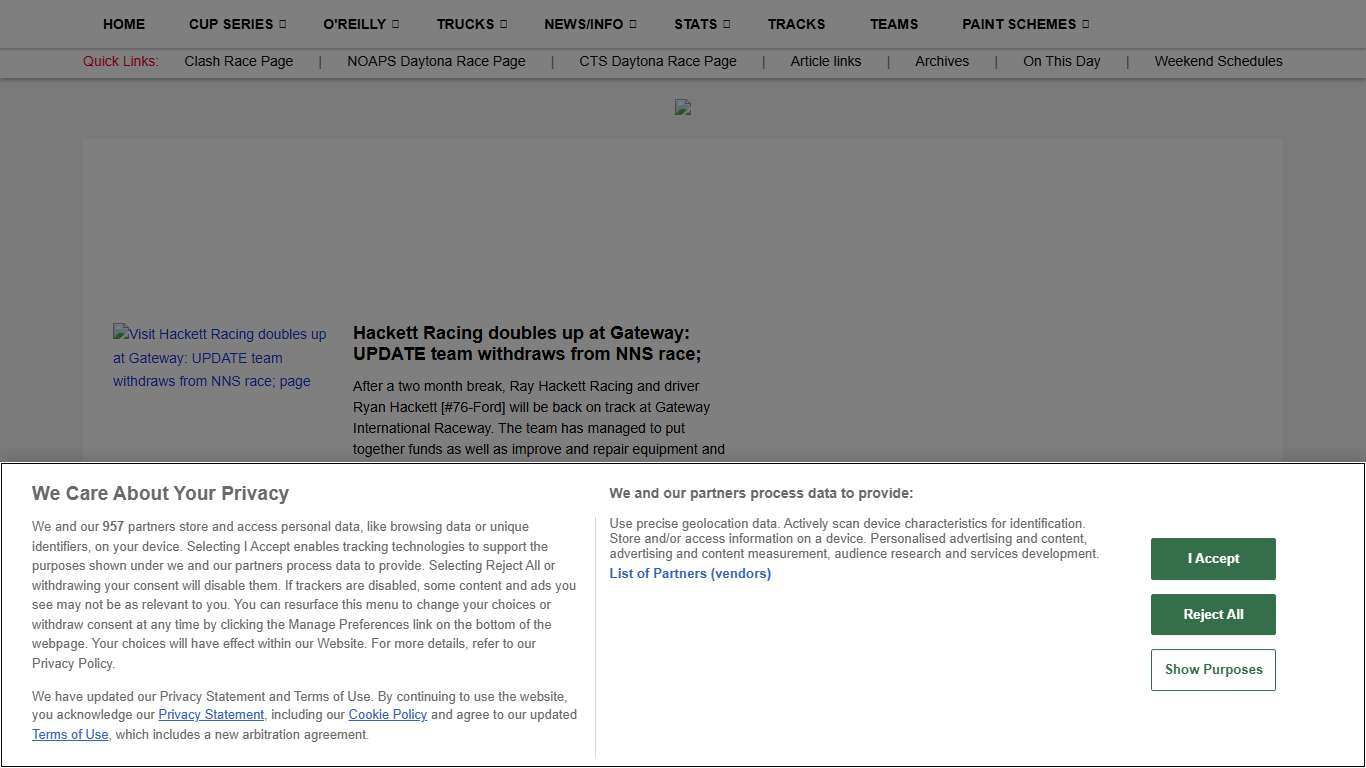The height and width of the screenshot is (768, 1366).
Task: Open the Show Purposes dialog
Action: point(1212,669)
